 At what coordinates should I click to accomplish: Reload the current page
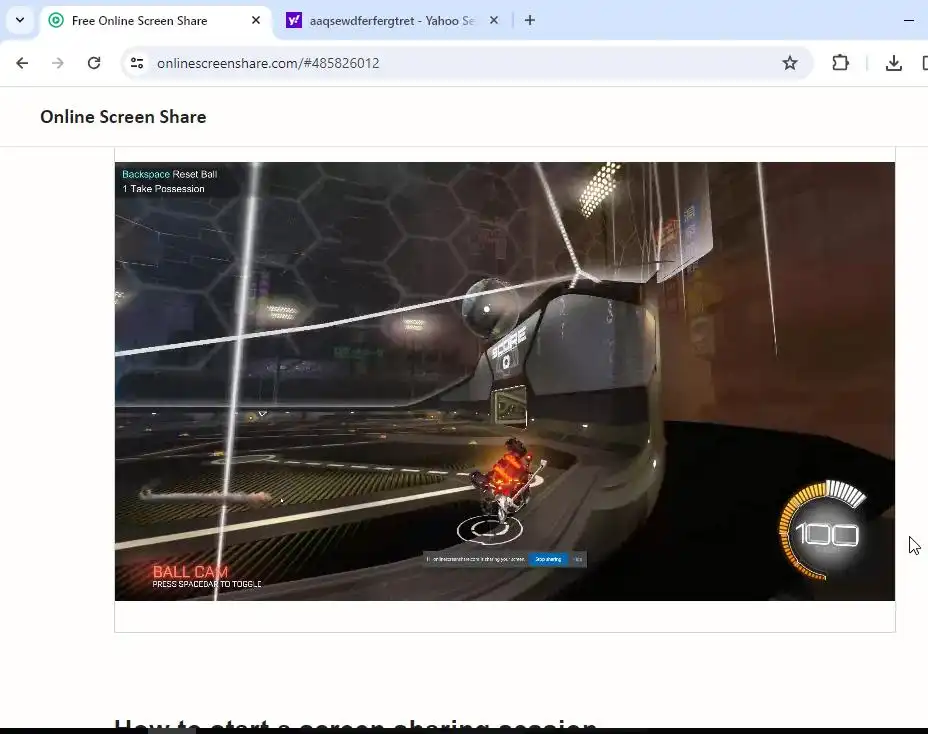pos(94,63)
